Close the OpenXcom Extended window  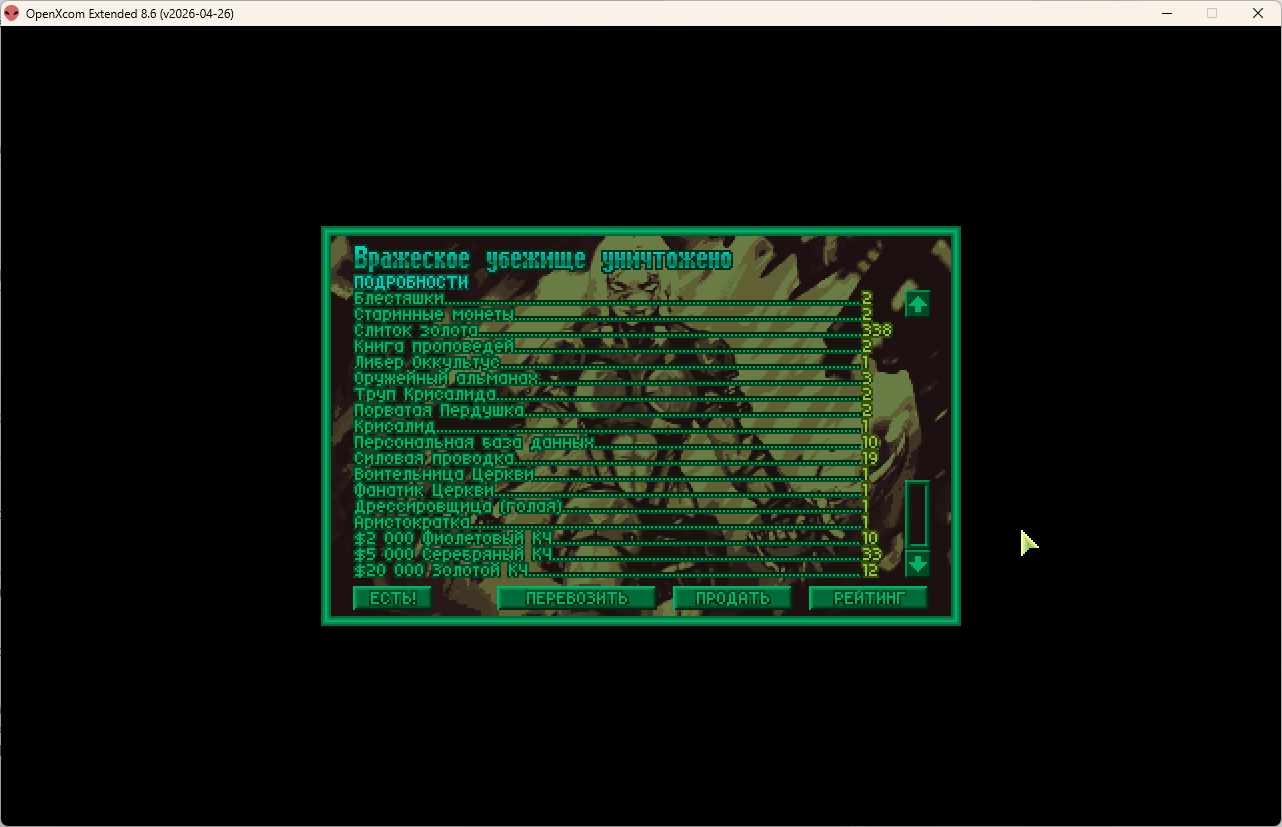pyautogui.click(x=1258, y=13)
